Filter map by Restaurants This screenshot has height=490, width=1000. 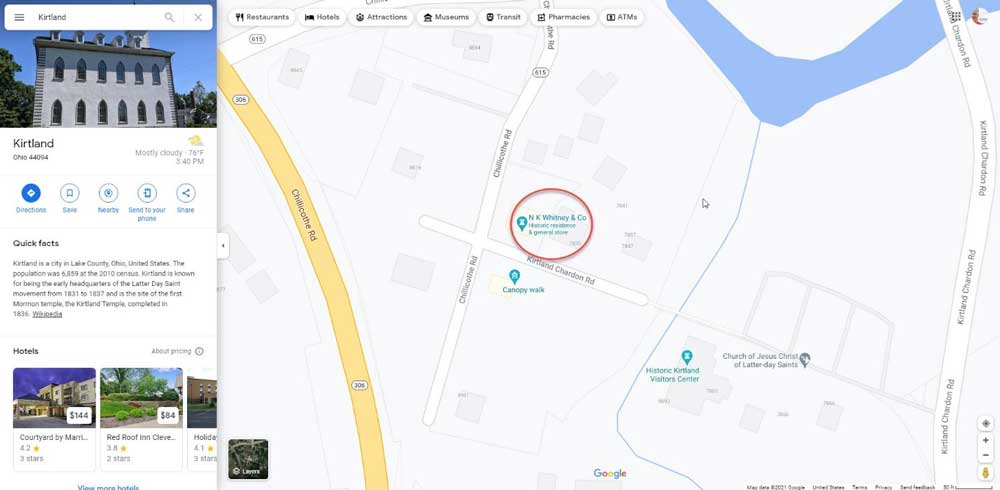click(x=262, y=17)
